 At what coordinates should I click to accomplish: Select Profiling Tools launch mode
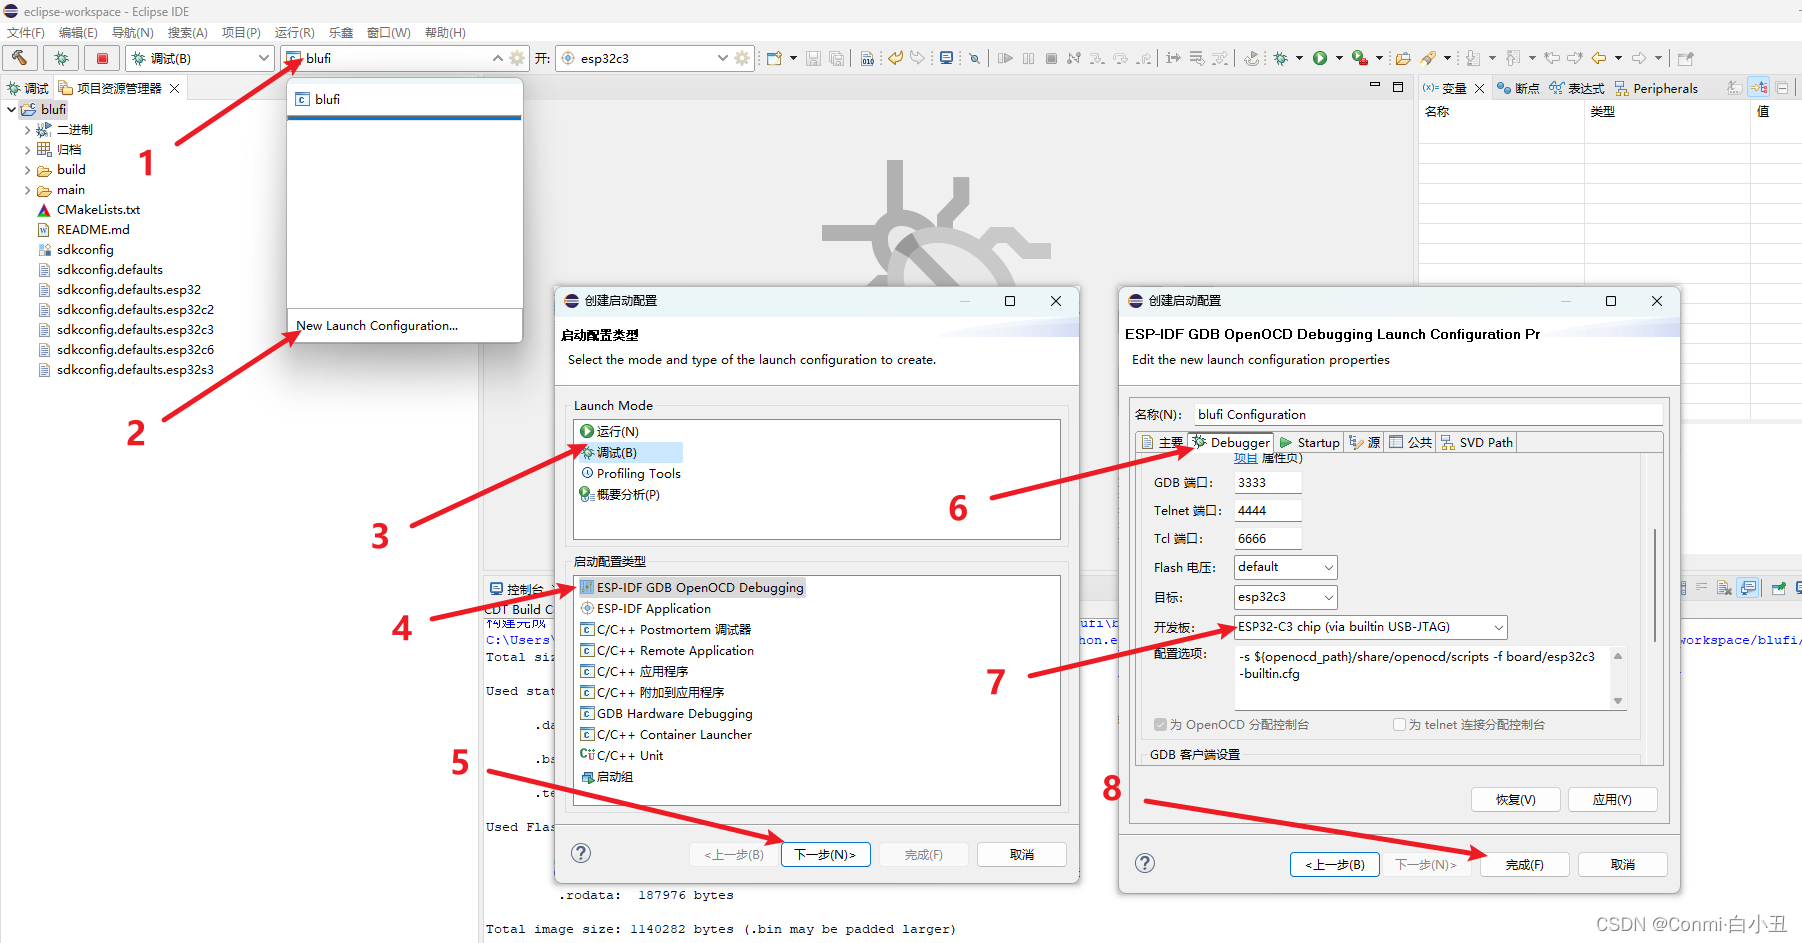point(638,474)
